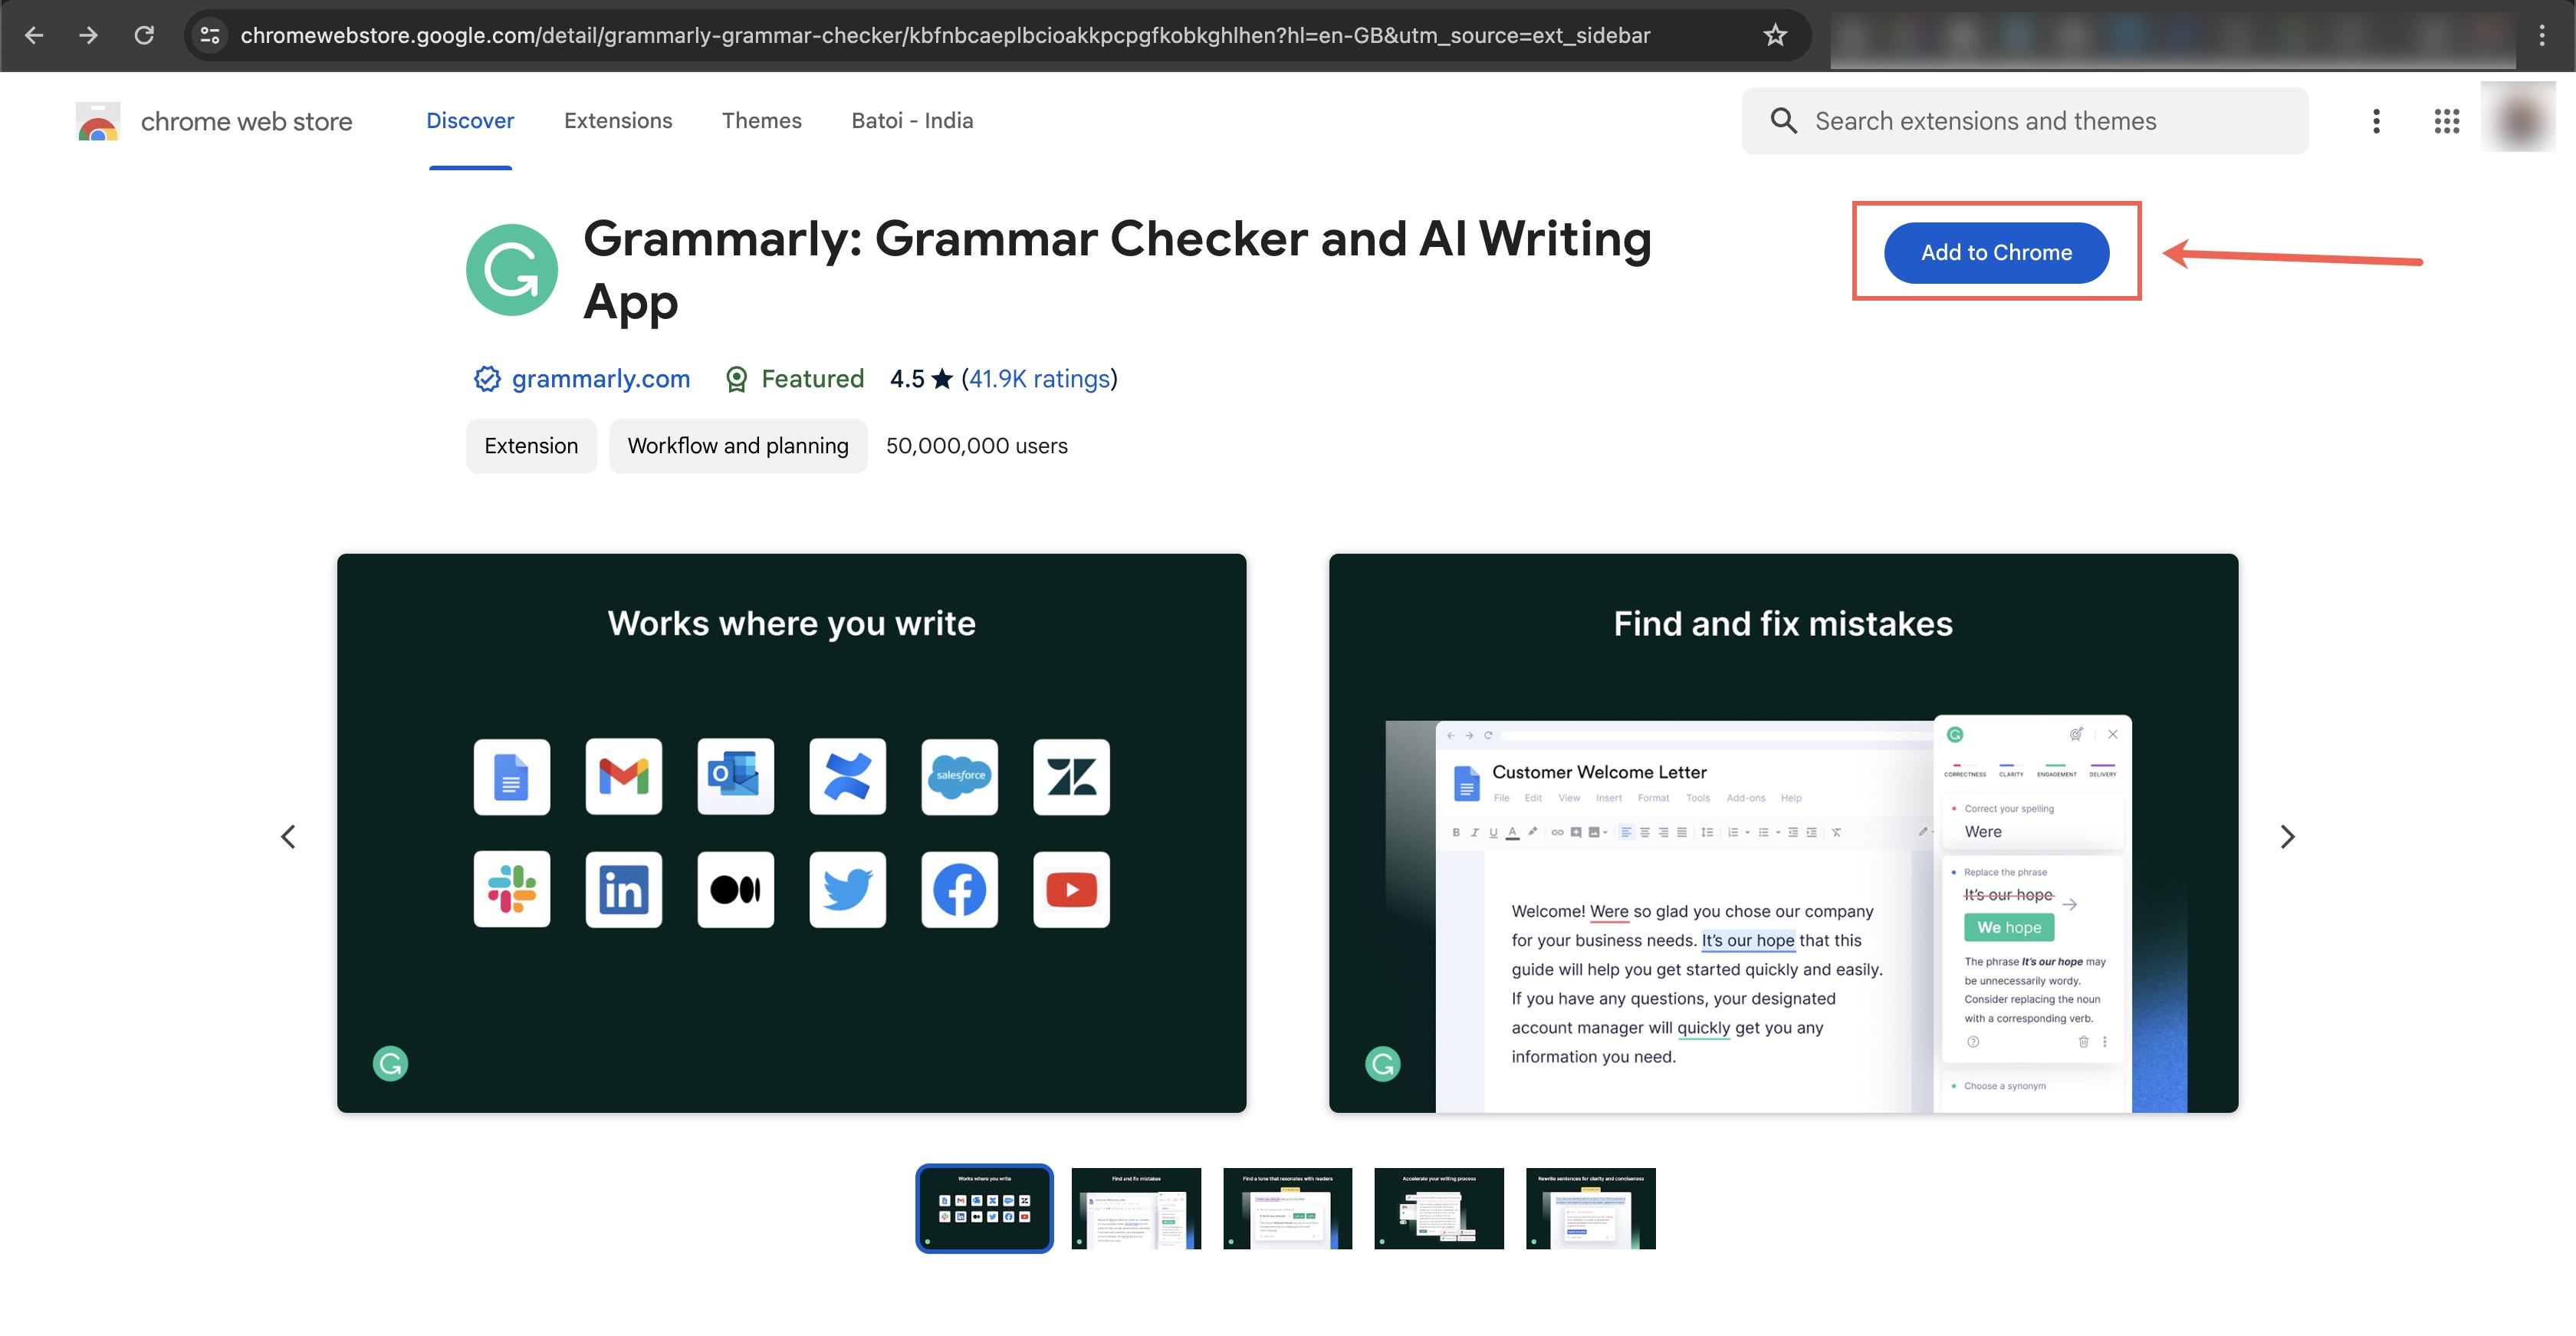Viewport: 2576px width, 1336px height.
Task: Select the second carousel thumbnail 'Find and fix mistakes'
Action: (1136, 1208)
